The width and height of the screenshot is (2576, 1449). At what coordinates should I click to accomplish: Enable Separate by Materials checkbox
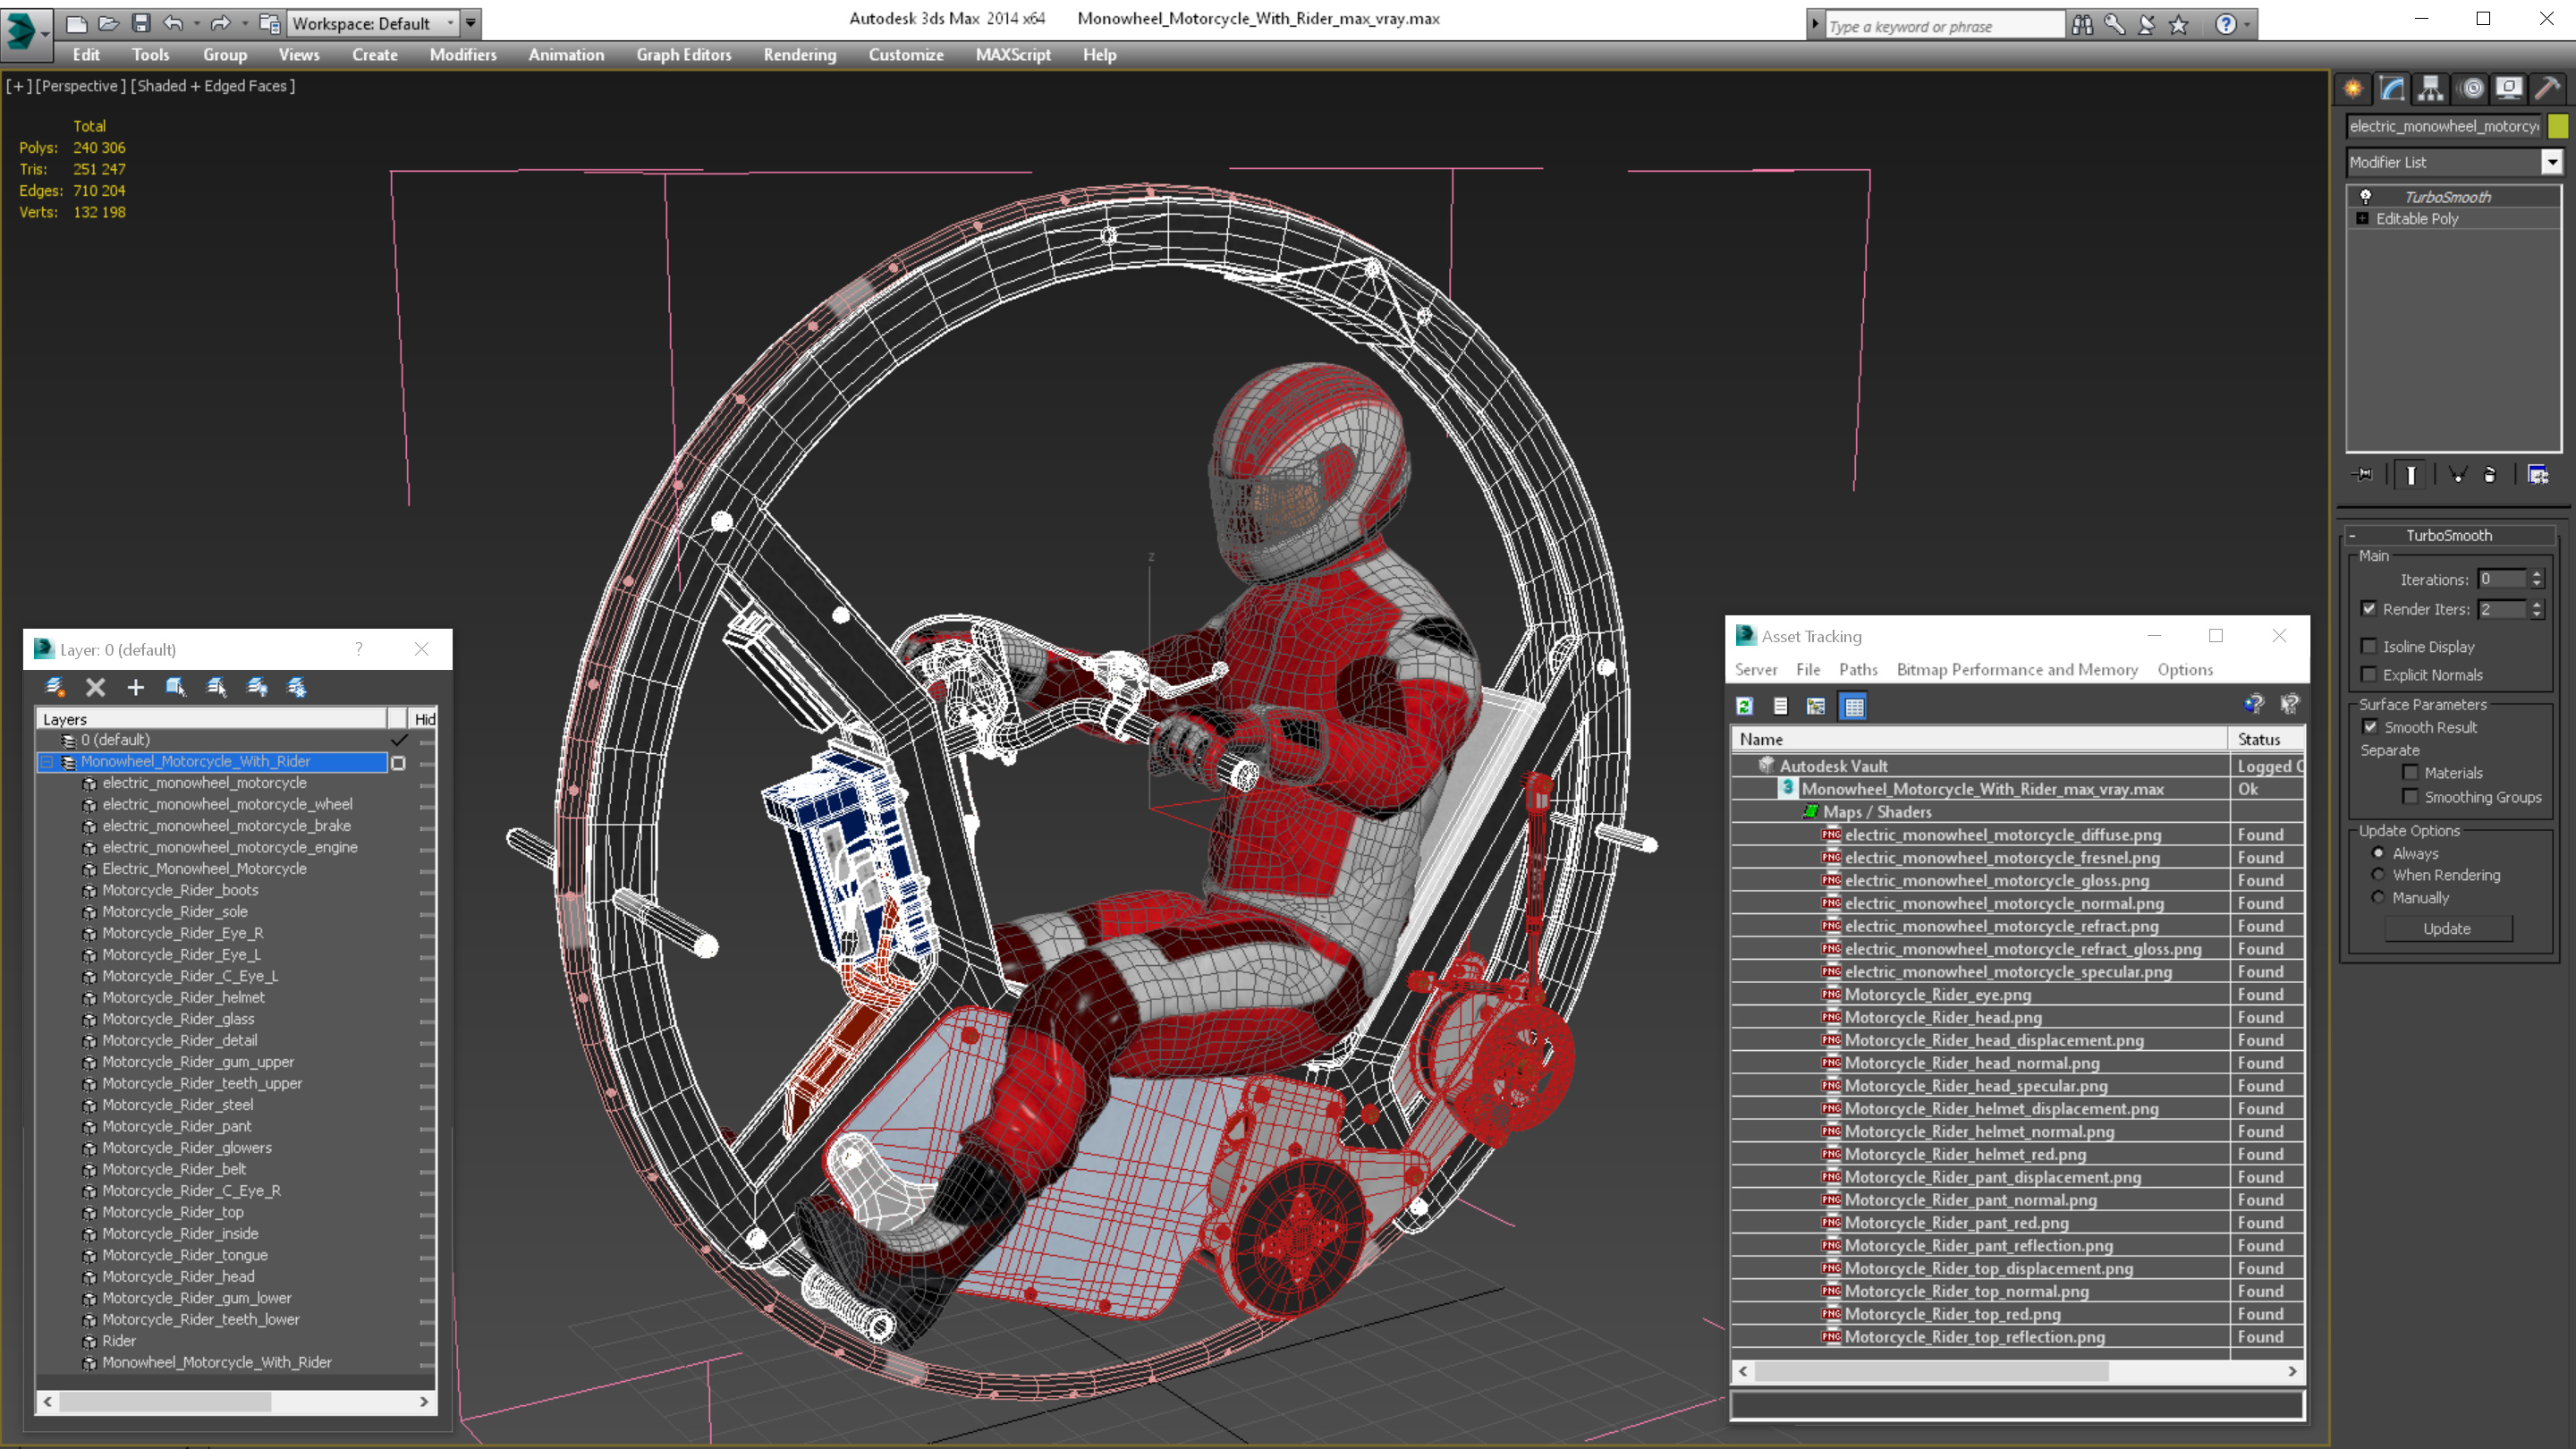pyautogui.click(x=2411, y=772)
